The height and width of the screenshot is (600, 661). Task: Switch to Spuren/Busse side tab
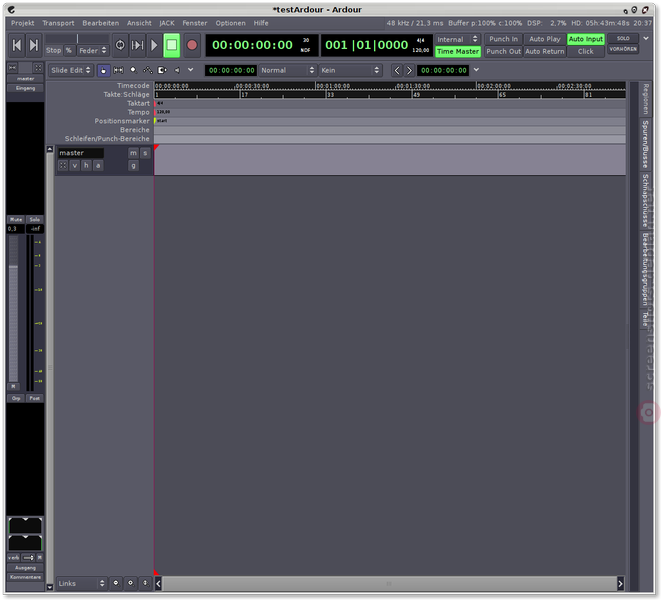click(x=645, y=144)
